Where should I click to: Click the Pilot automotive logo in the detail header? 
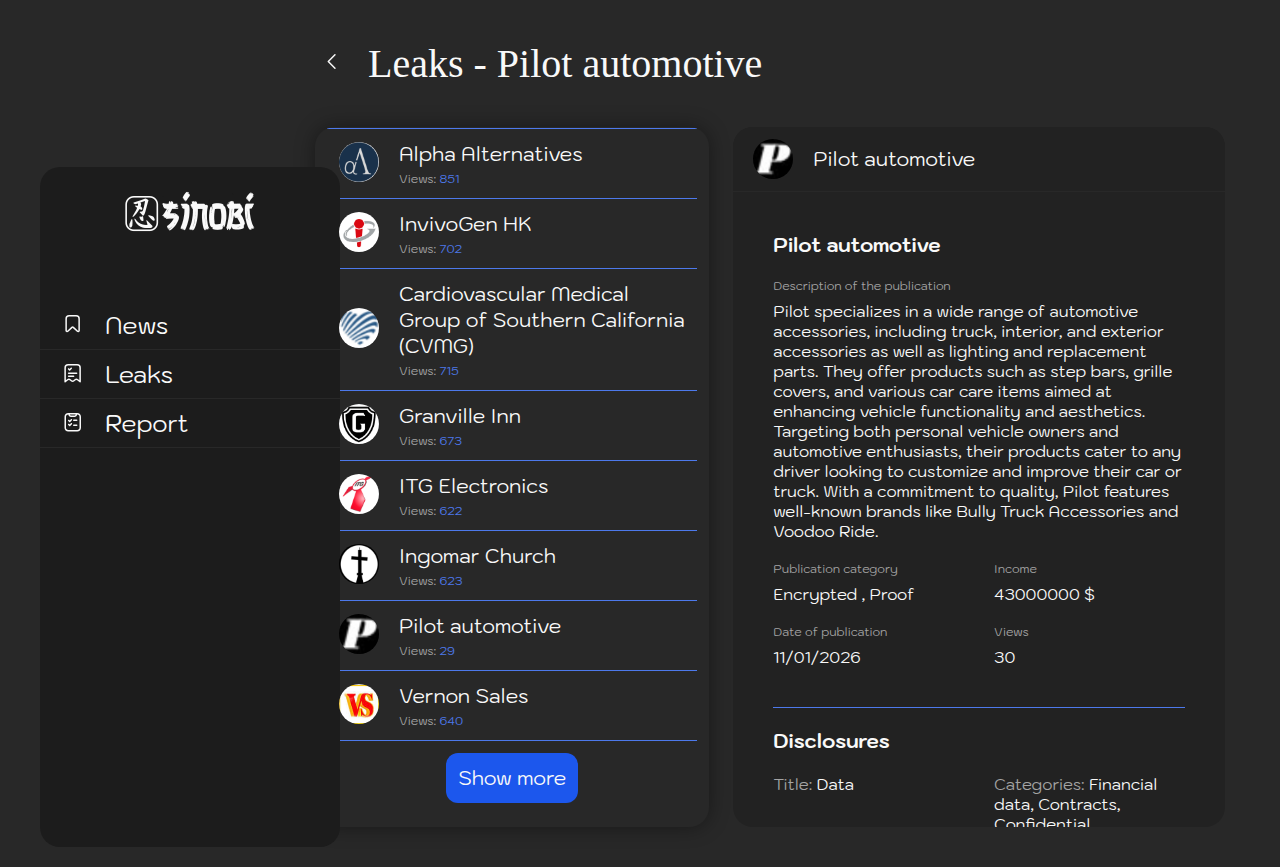click(x=773, y=159)
